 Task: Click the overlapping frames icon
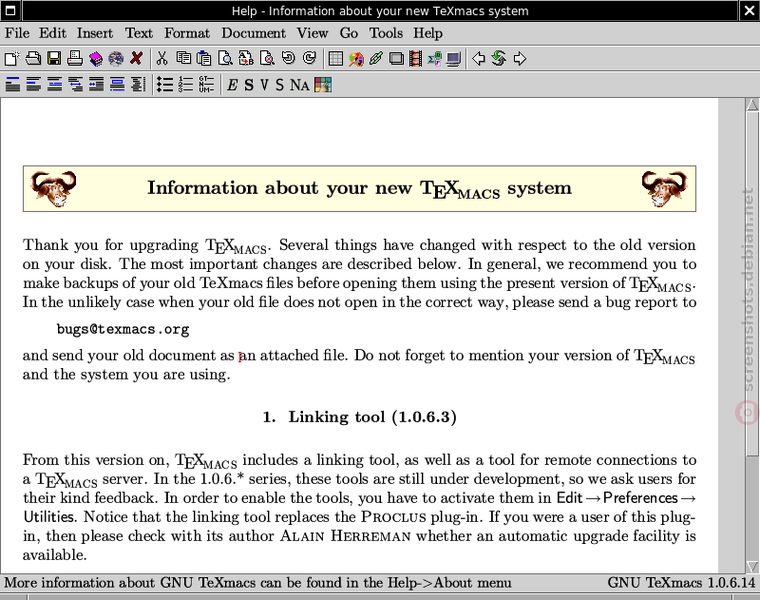tap(396, 59)
